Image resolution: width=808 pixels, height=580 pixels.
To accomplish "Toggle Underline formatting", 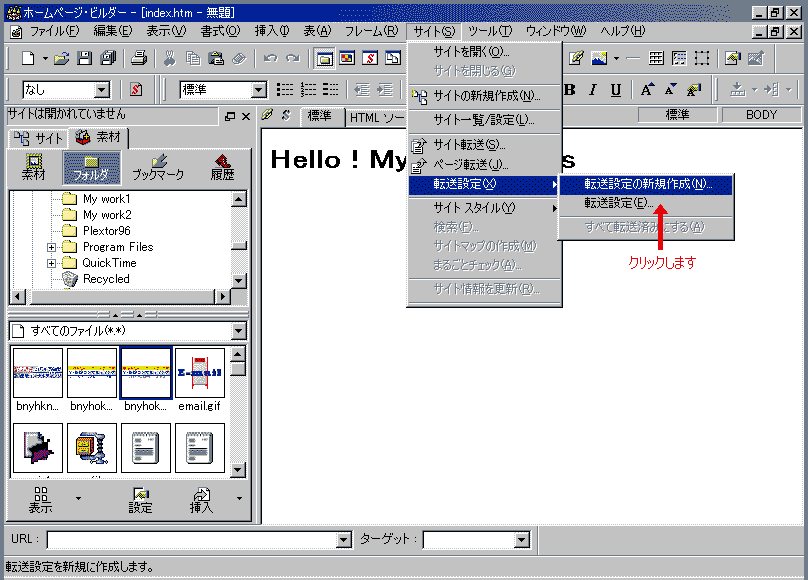I will click(616, 90).
